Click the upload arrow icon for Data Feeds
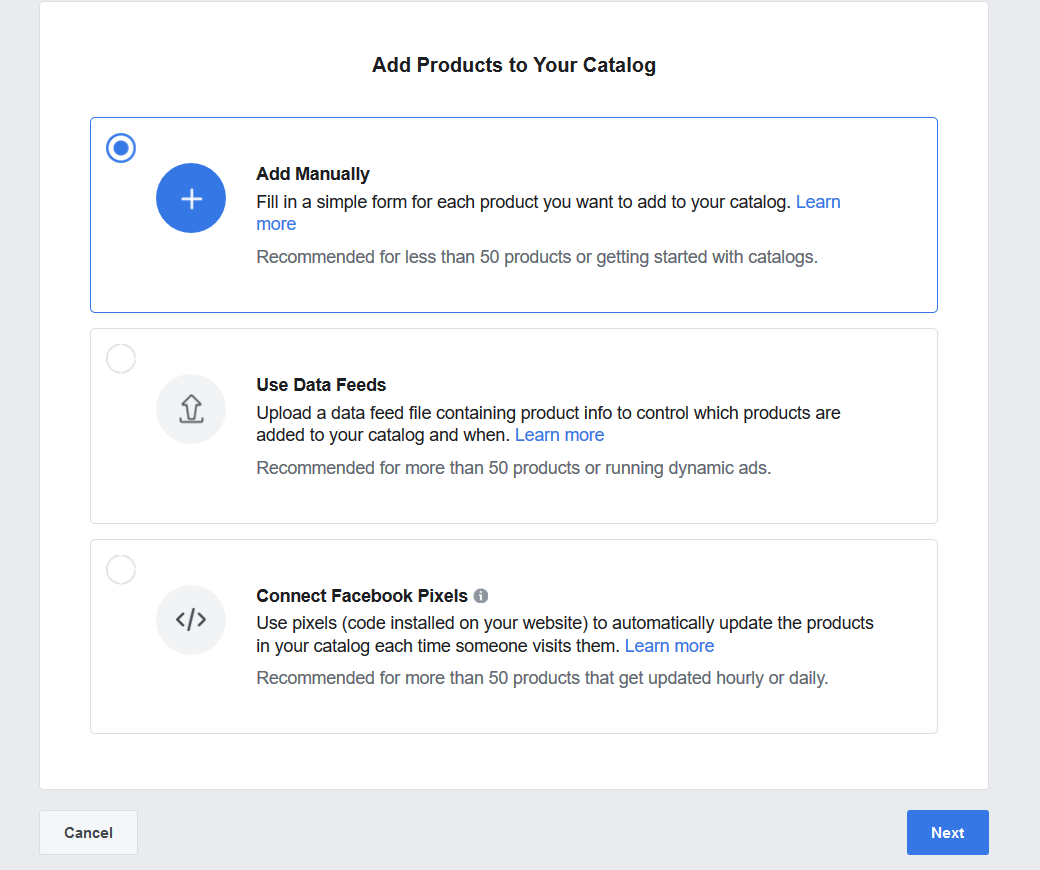The height and width of the screenshot is (870, 1040). (191, 409)
